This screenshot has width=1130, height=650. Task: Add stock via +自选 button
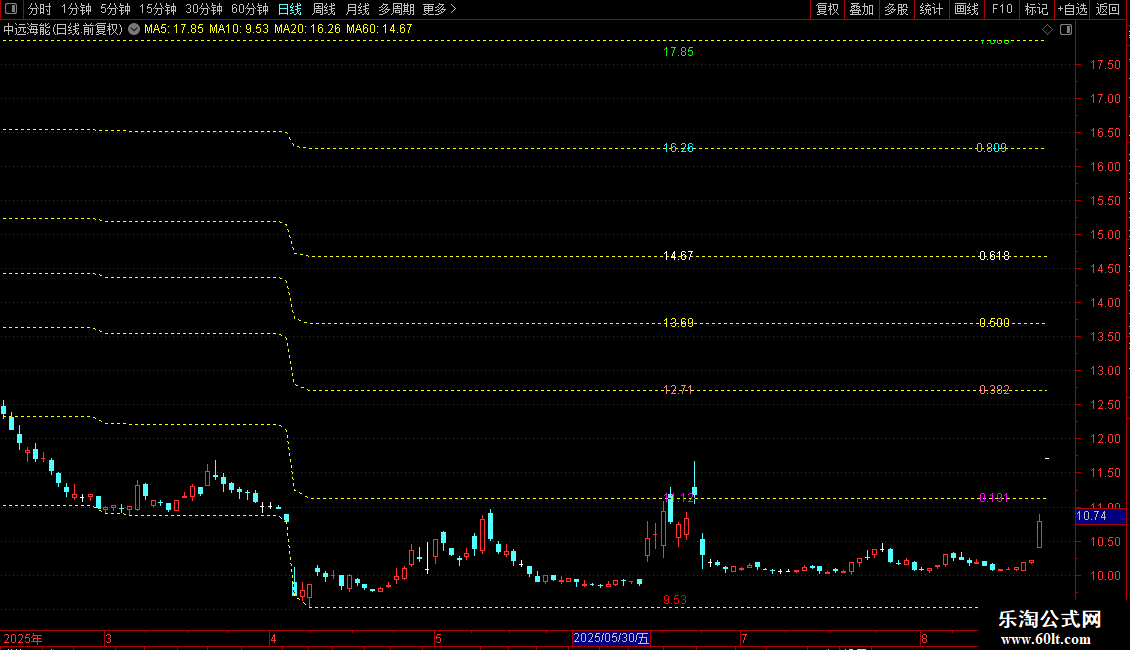coord(1072,9)
